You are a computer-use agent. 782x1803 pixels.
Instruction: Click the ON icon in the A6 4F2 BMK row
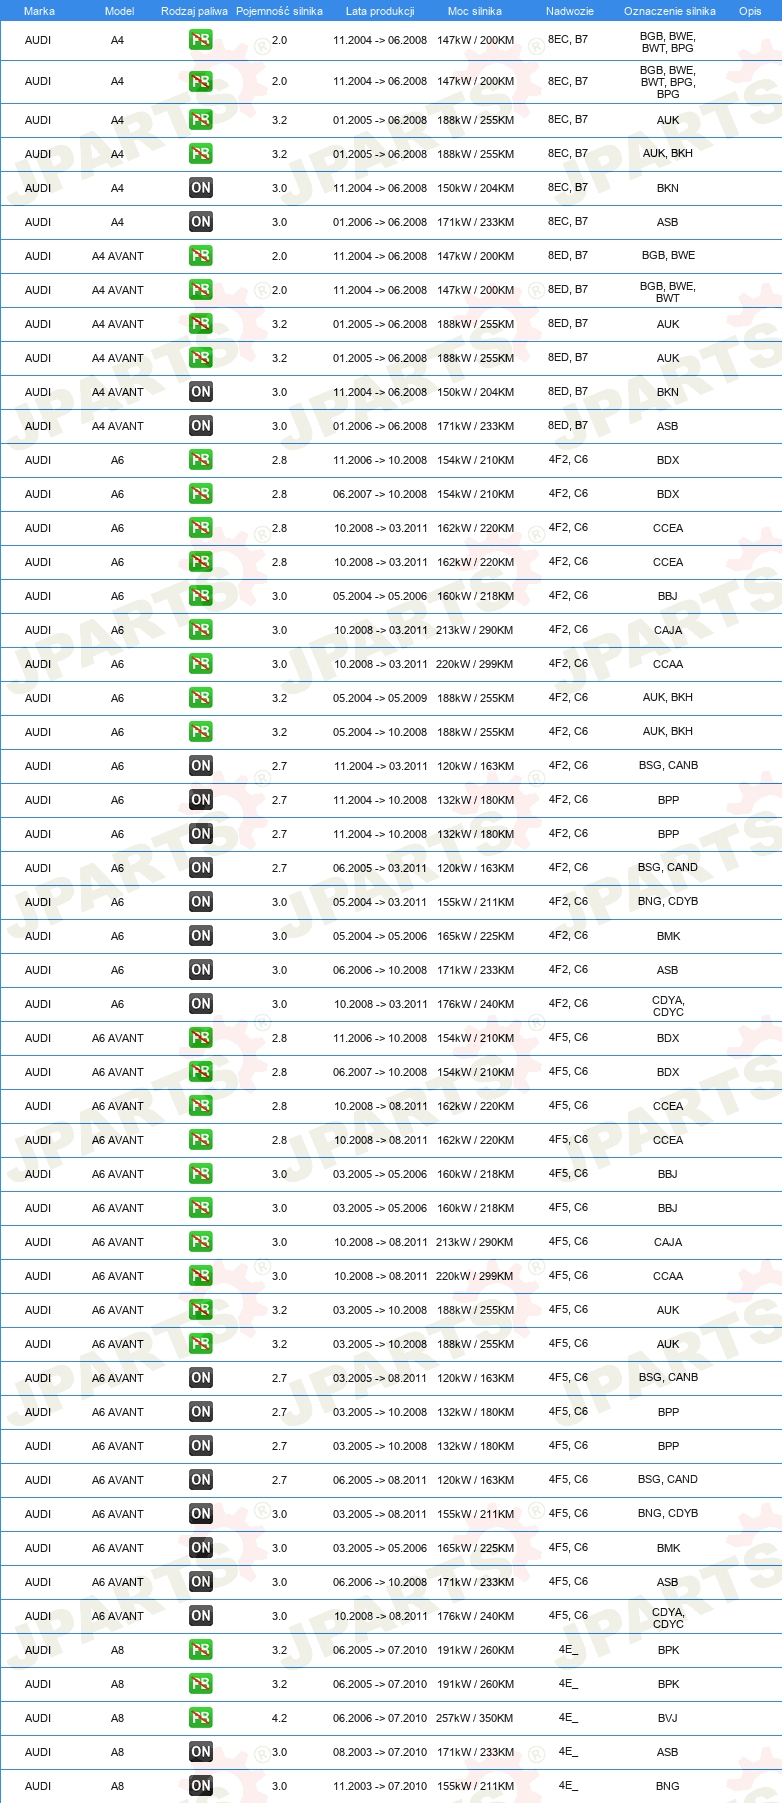[201, 936]
